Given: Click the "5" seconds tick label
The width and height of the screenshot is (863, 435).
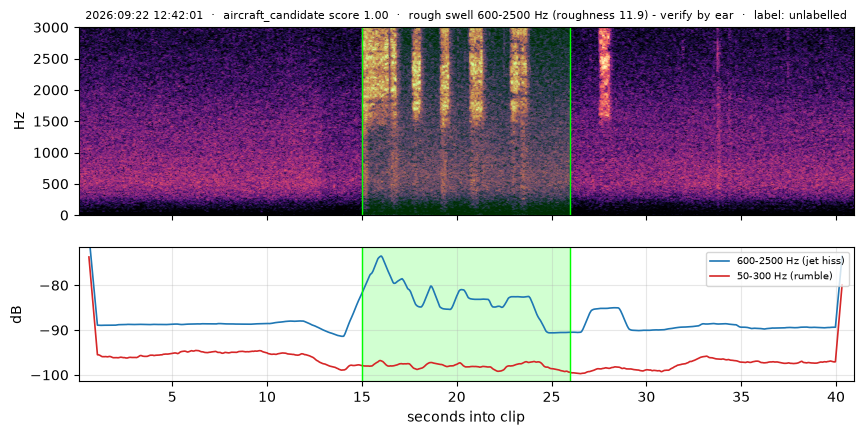Looking at the screenshot, I should coord(173,397).
